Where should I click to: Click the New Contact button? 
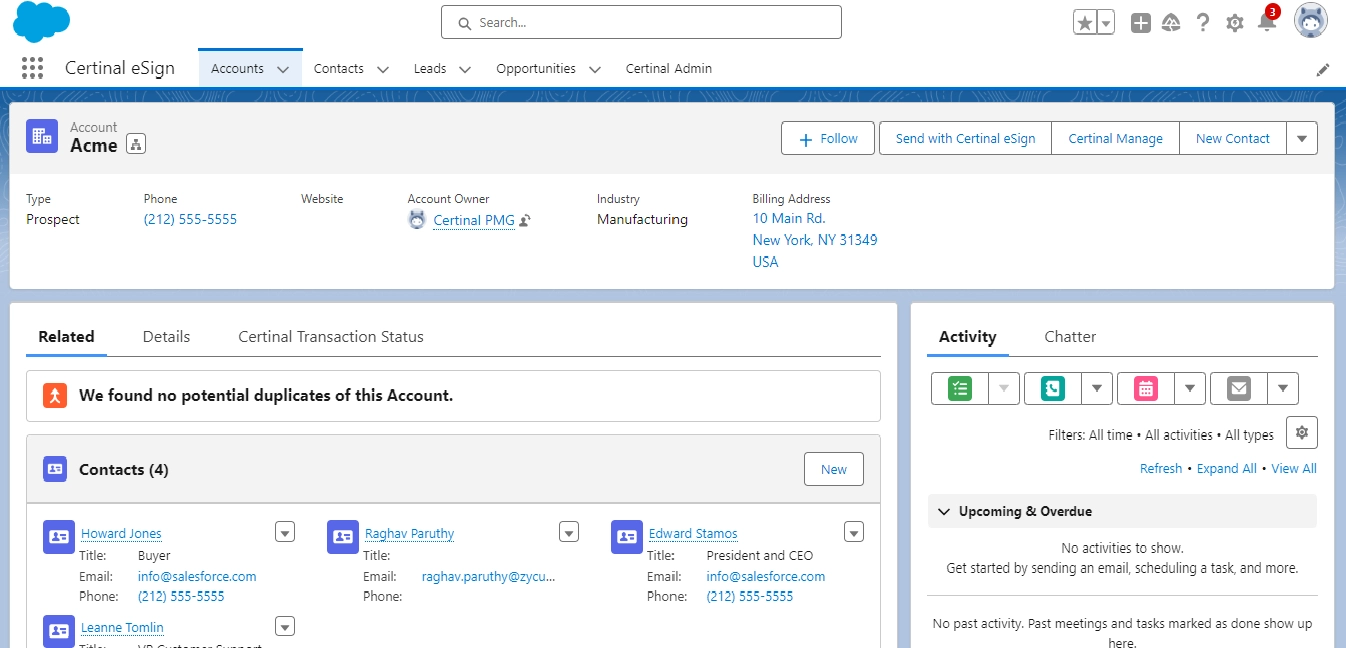click(x=1233, y=138)
